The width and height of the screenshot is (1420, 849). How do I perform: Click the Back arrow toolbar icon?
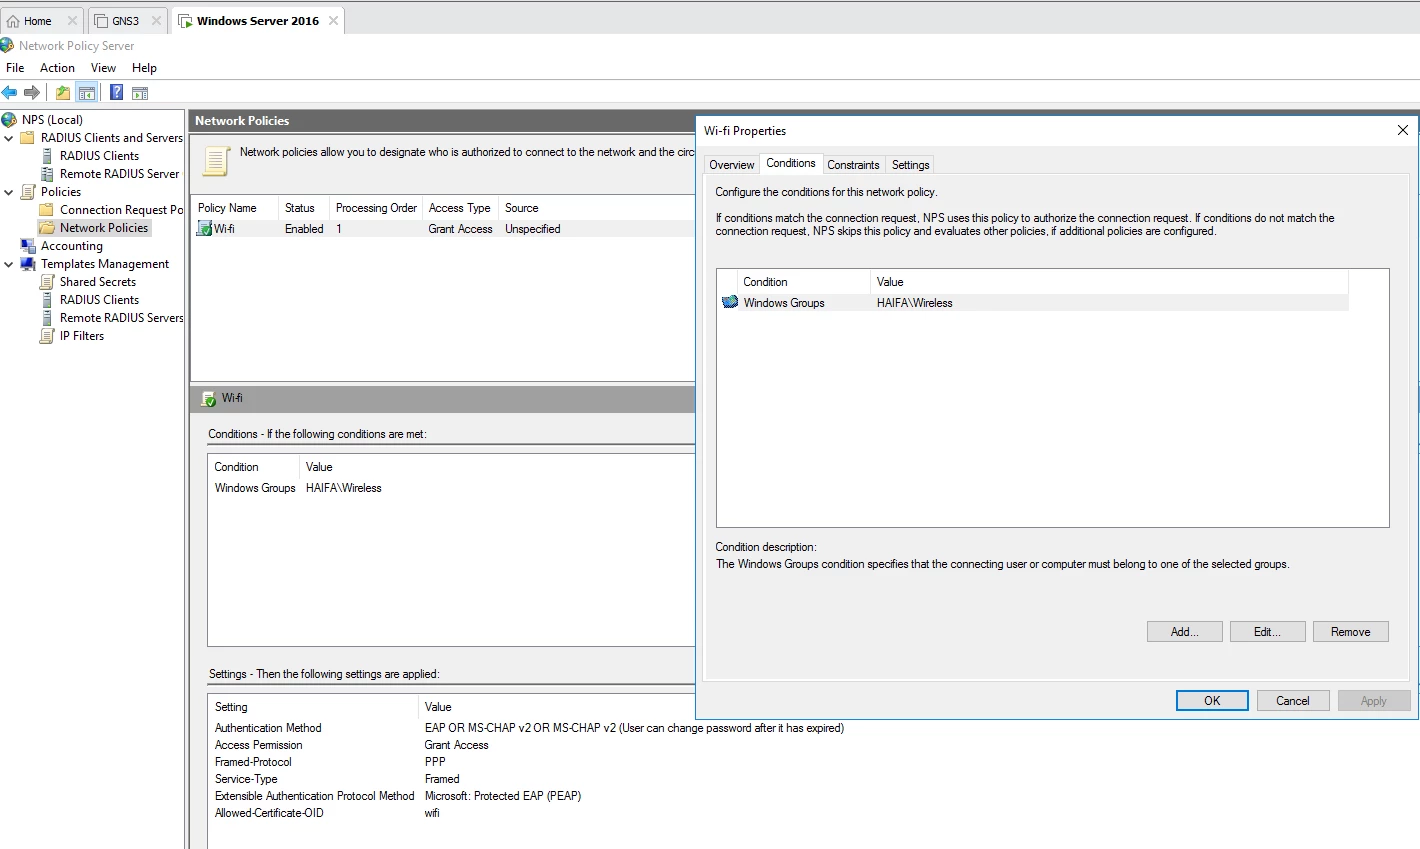pos(9,92)
